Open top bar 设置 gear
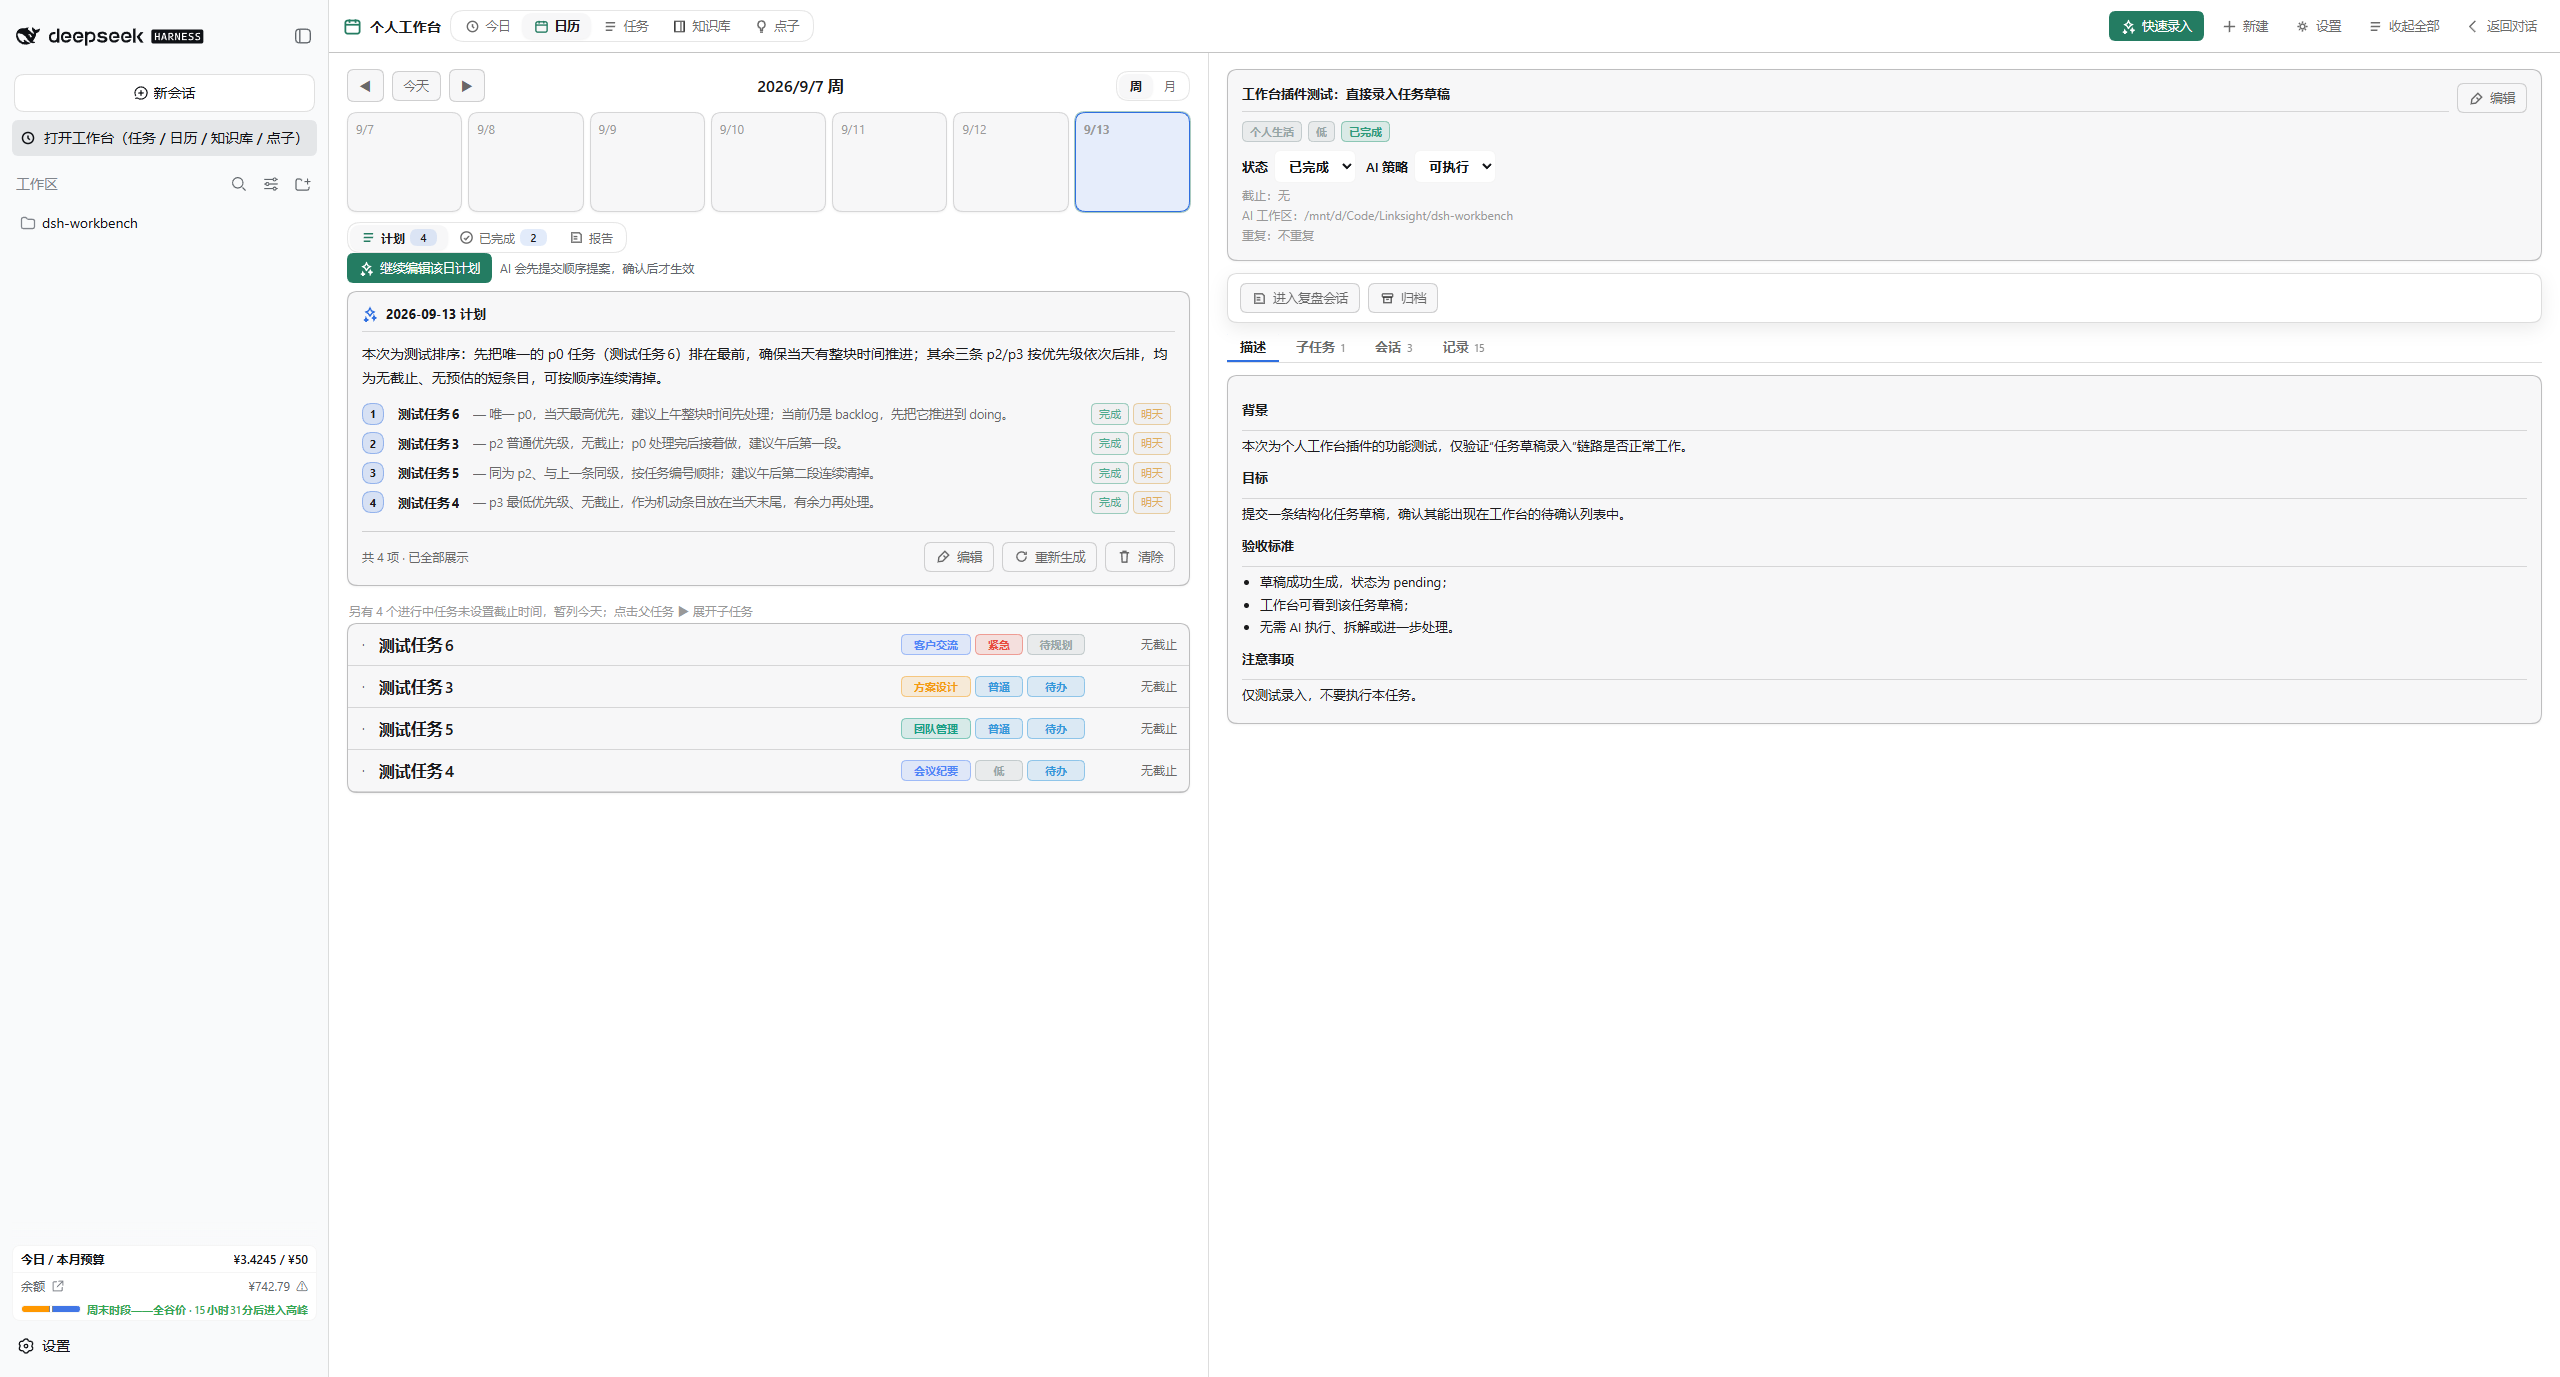Image resolution: width=2560 pixels, height=1377 pixels. [x=2319, y=26]
